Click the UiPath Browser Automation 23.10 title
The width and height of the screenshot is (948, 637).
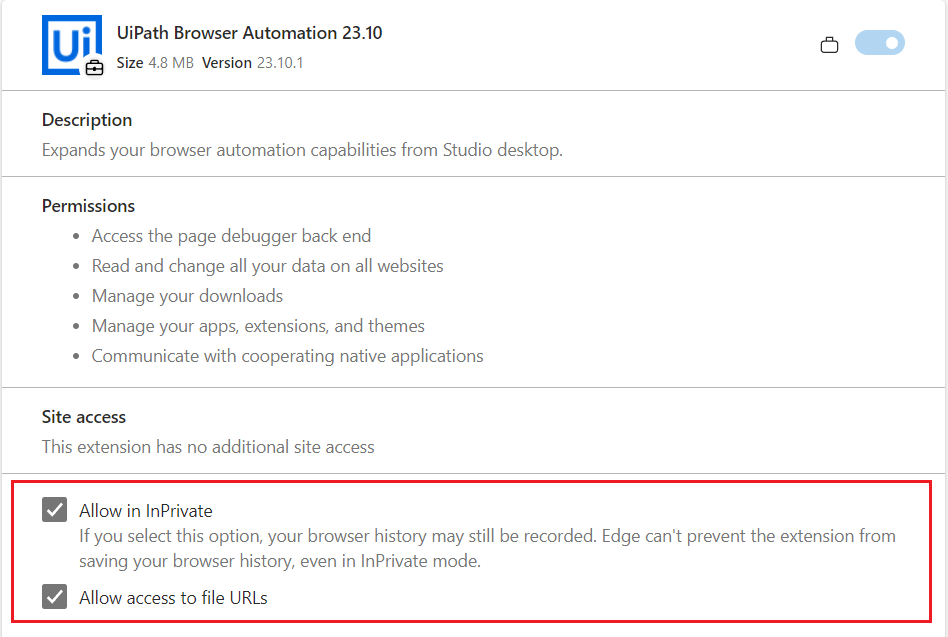click(x=249, y=33)
